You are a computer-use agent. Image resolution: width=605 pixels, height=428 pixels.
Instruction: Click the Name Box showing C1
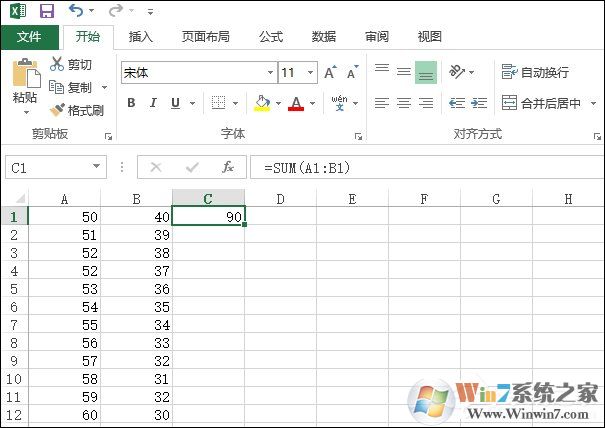click(48, 167)
